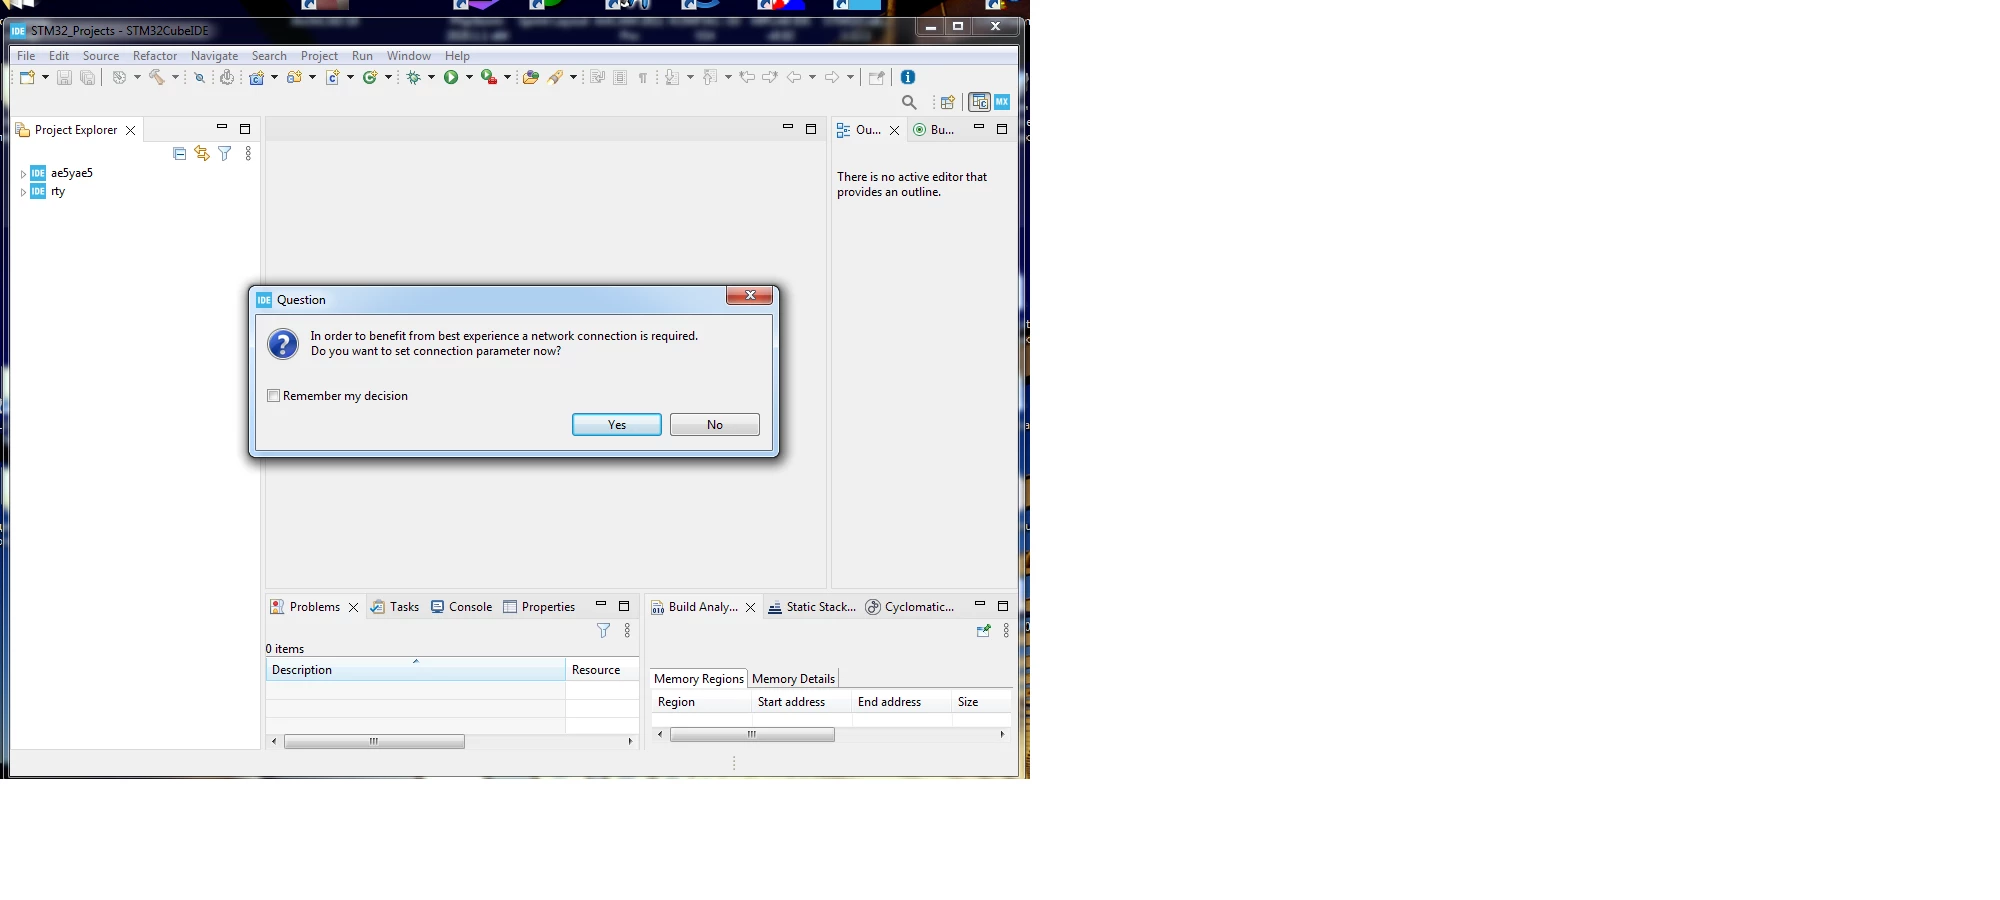Viewport: 2000px width, 900px height.
Task: Click the Next Annotation icon
Action: pyautogui.click(x=672, y=77)
